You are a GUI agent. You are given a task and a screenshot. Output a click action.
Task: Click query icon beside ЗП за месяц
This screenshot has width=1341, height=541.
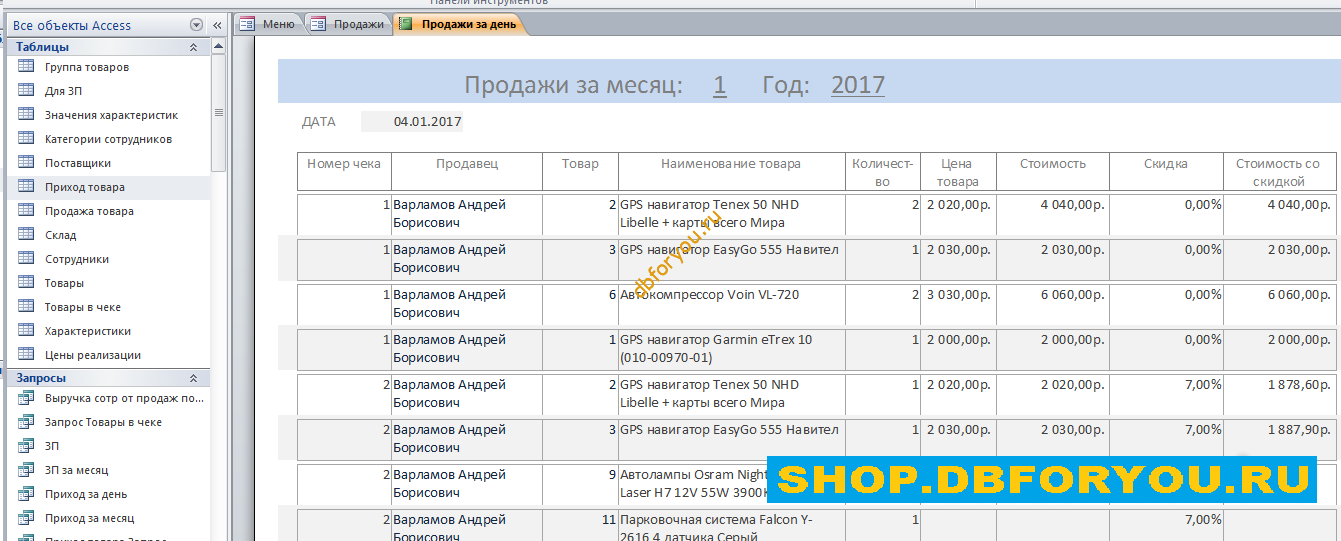pyautogui.click(x=26, y=470)
